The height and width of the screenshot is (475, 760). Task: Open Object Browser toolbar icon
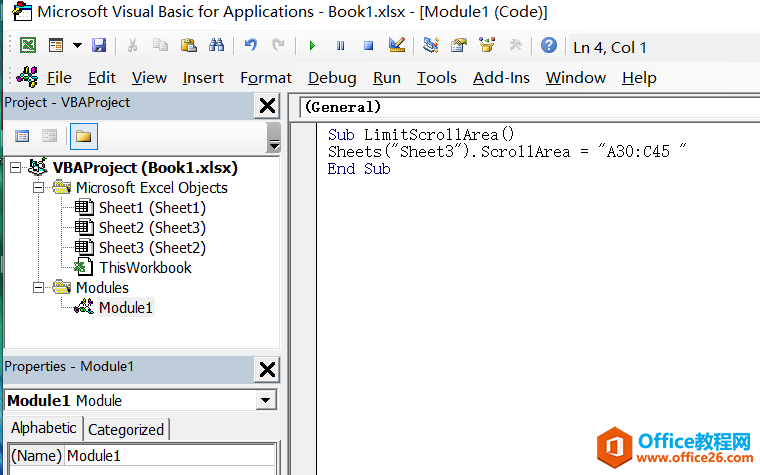point(487,46)
